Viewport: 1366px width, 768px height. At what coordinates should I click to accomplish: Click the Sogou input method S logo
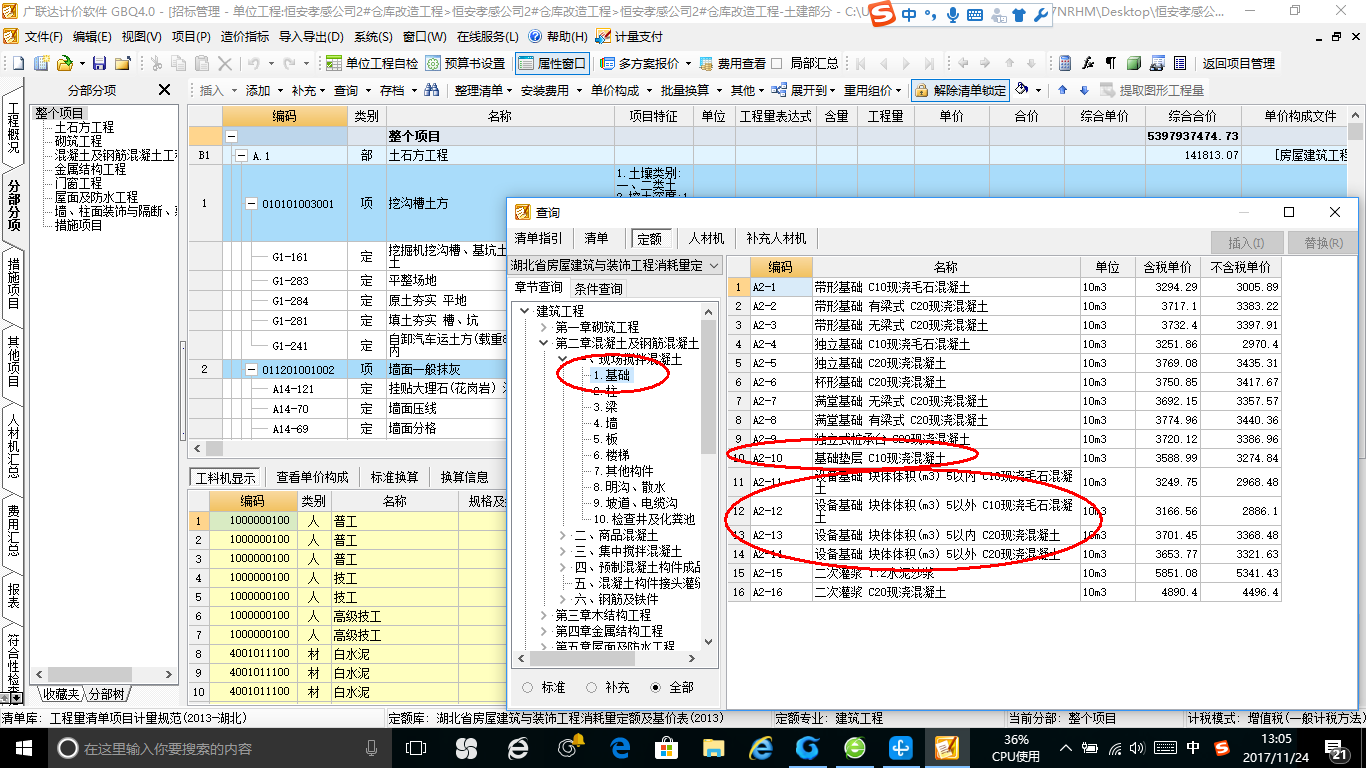(881, 15)
